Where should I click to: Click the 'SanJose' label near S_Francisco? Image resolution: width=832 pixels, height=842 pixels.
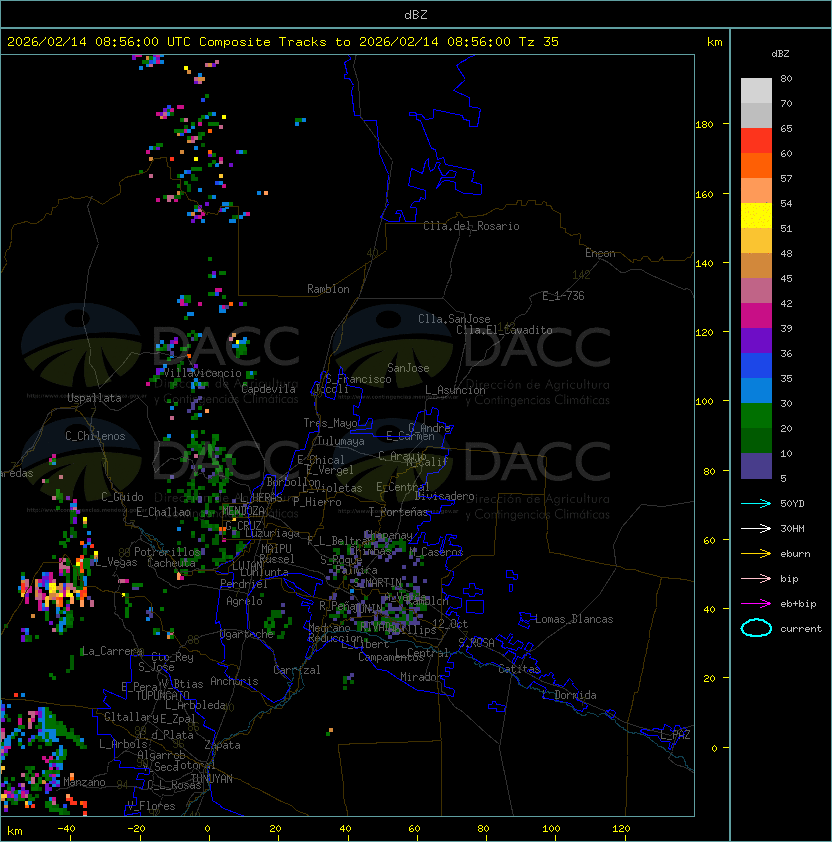tap(408, 368)
